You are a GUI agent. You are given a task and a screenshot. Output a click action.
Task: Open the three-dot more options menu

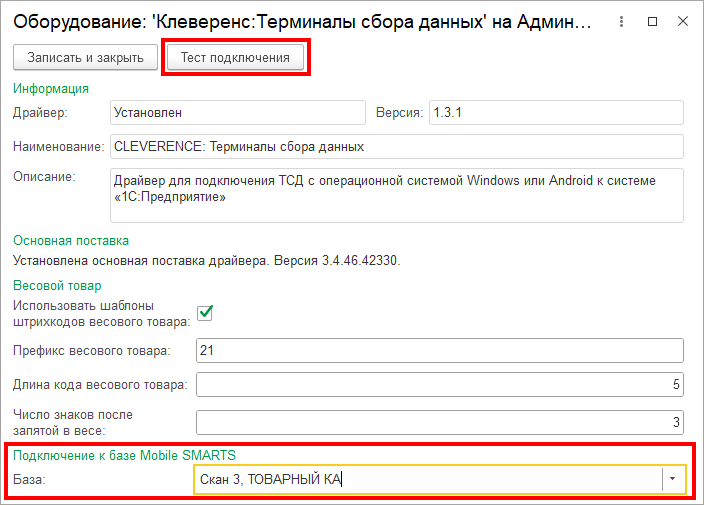[621, 22]
